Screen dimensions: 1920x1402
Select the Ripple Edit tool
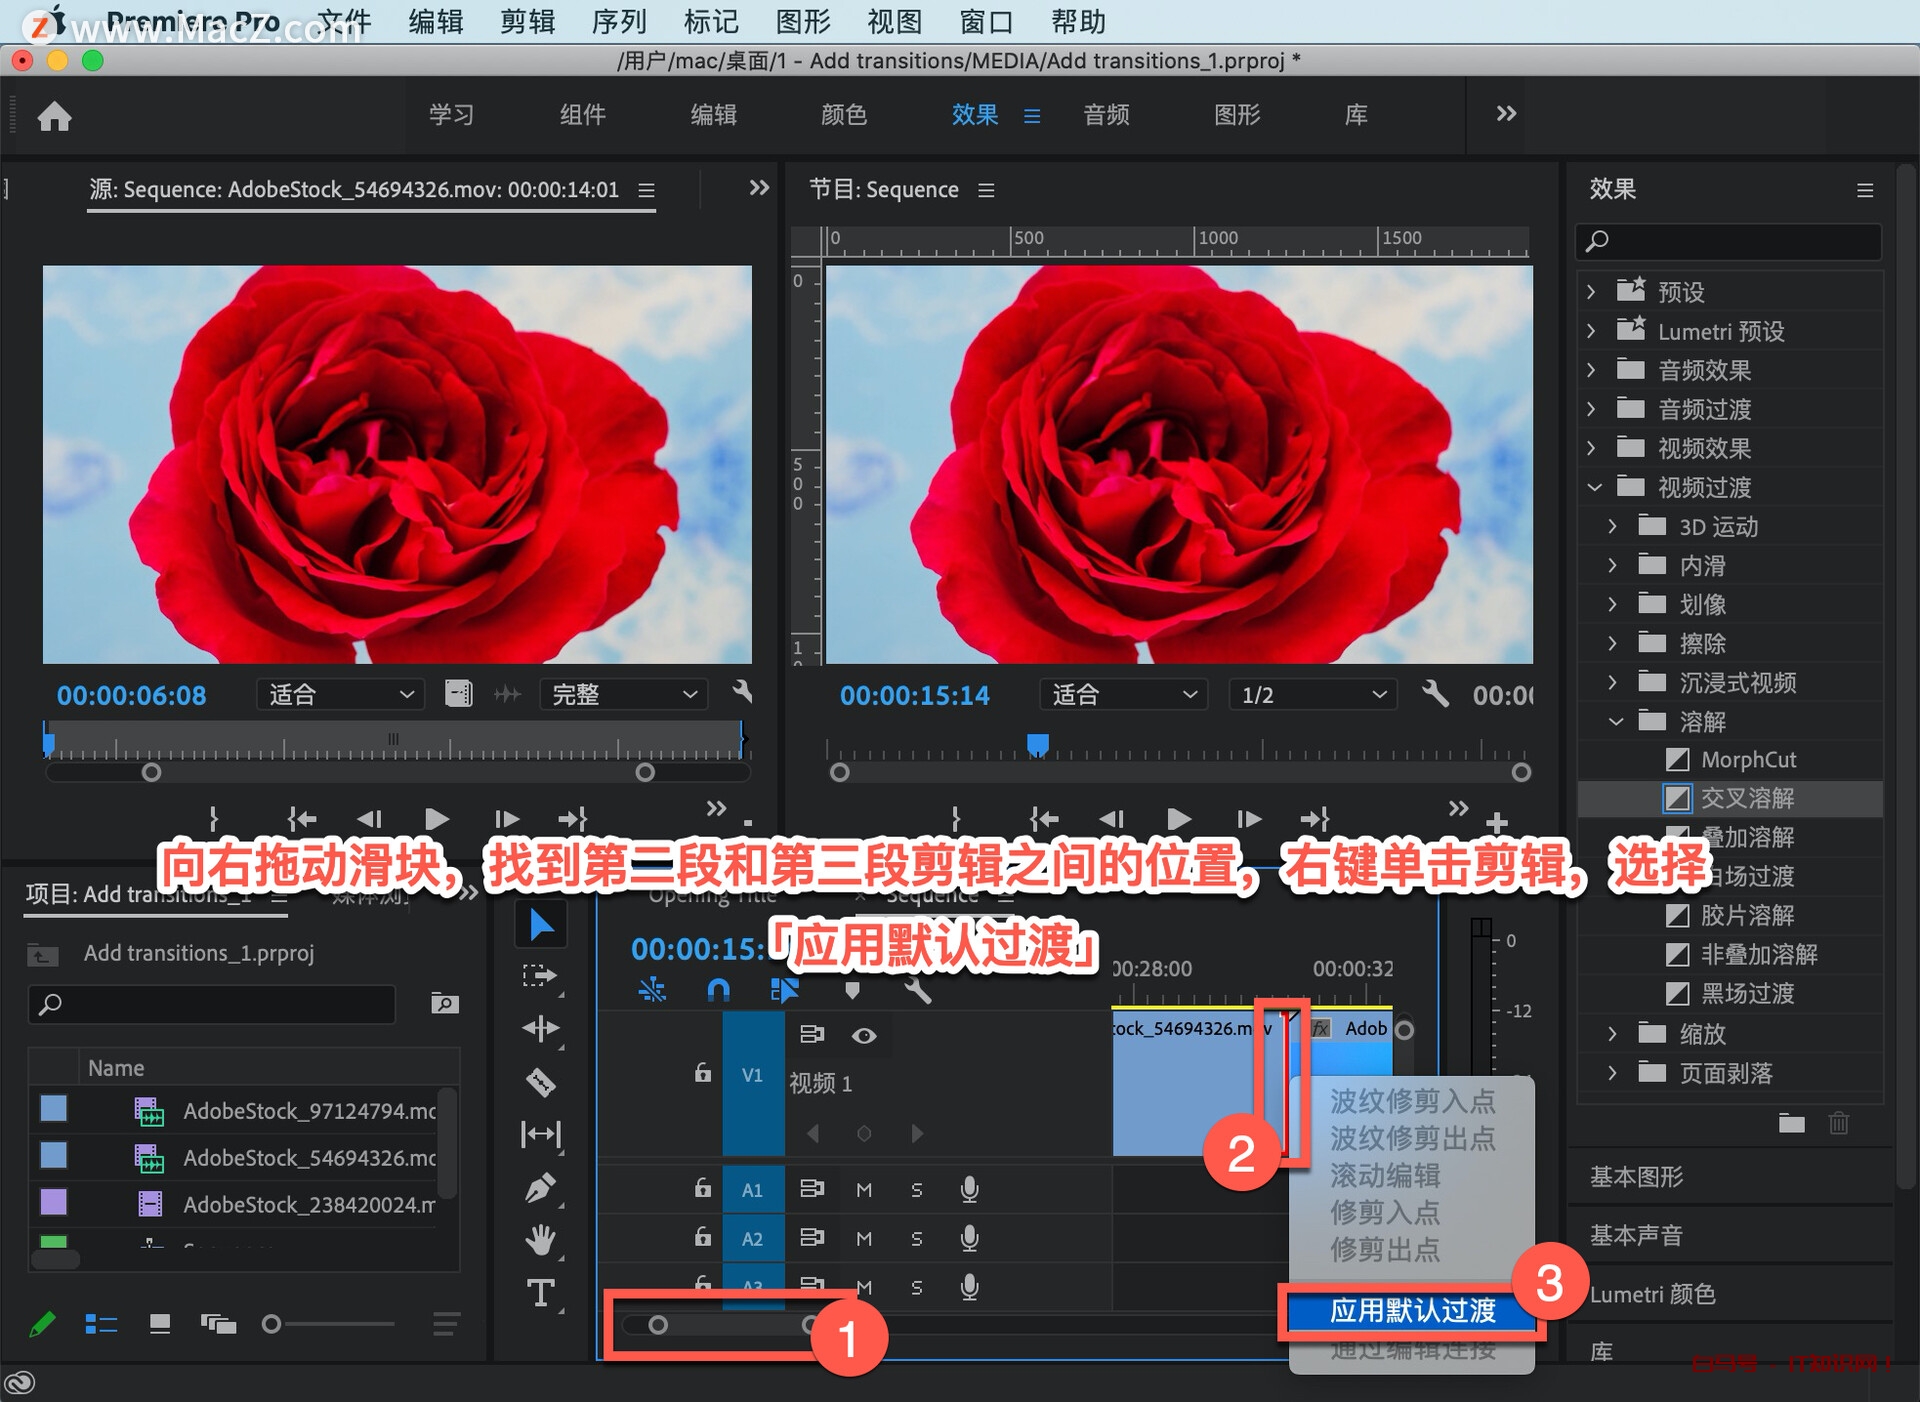pos(540,1029)
